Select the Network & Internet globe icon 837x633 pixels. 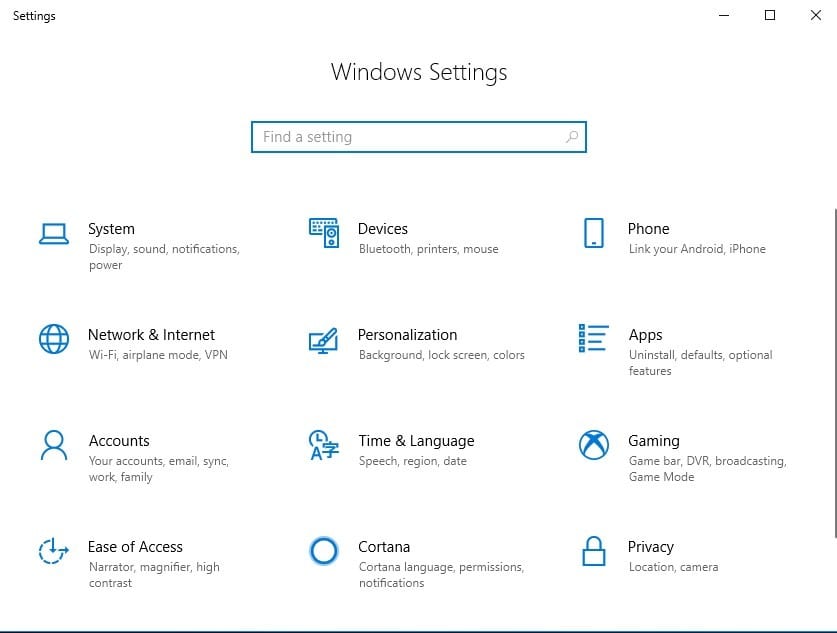(53, 339)
